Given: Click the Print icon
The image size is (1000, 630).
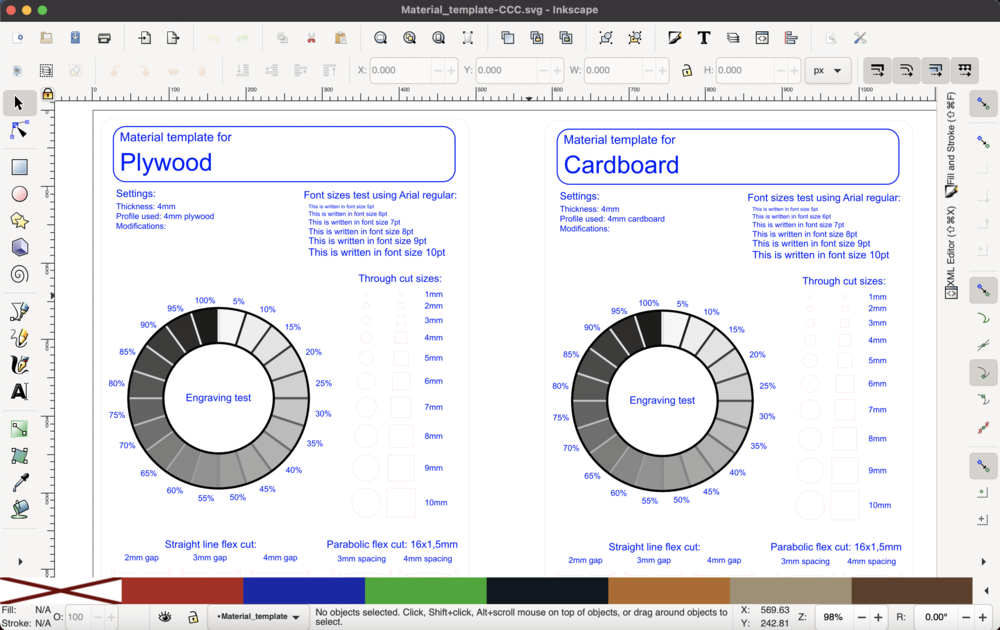Looking at the screenshot, I should pos(105,38).
